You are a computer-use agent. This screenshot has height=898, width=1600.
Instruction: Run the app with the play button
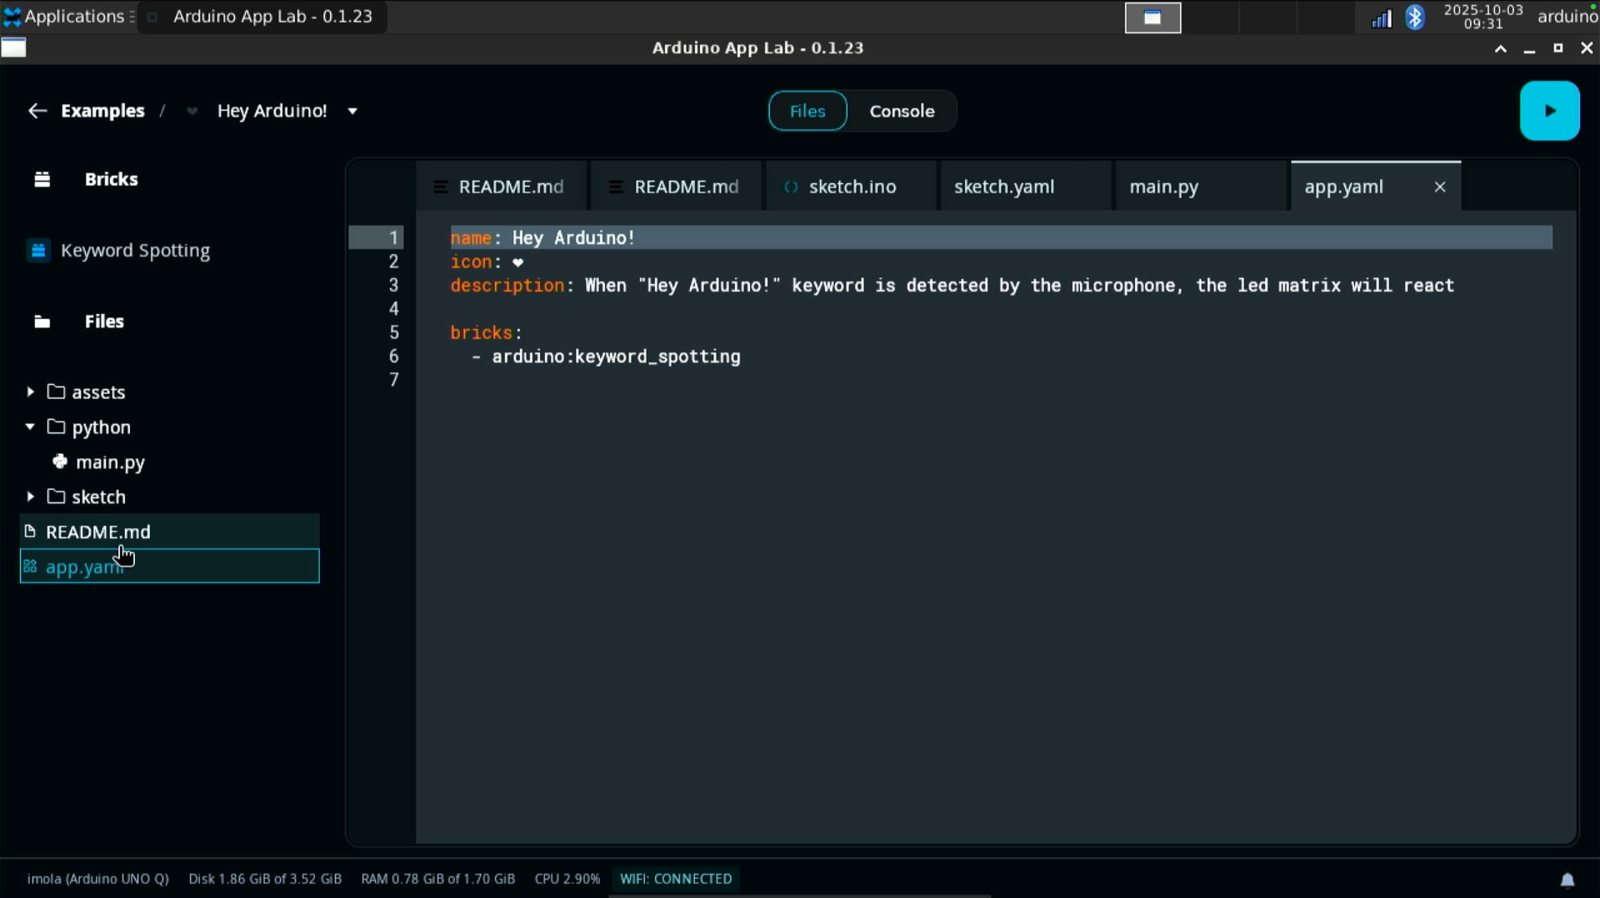click(x=1549, y=111)
